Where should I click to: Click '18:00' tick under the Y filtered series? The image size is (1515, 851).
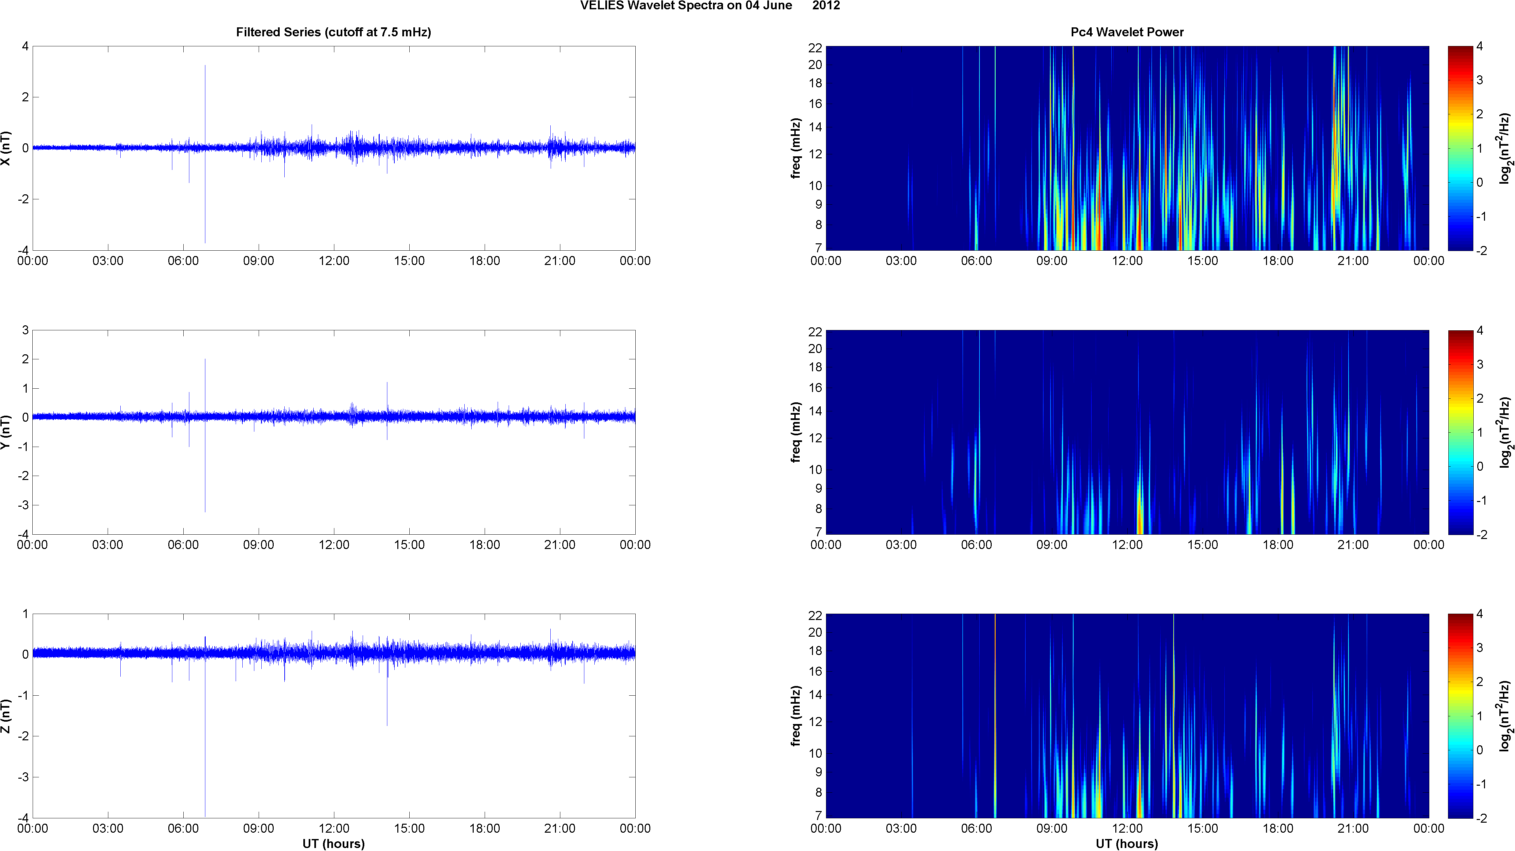pos(485,545)
